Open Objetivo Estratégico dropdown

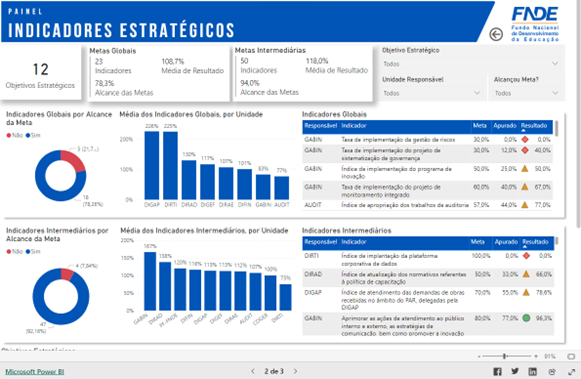pos(471,64)
